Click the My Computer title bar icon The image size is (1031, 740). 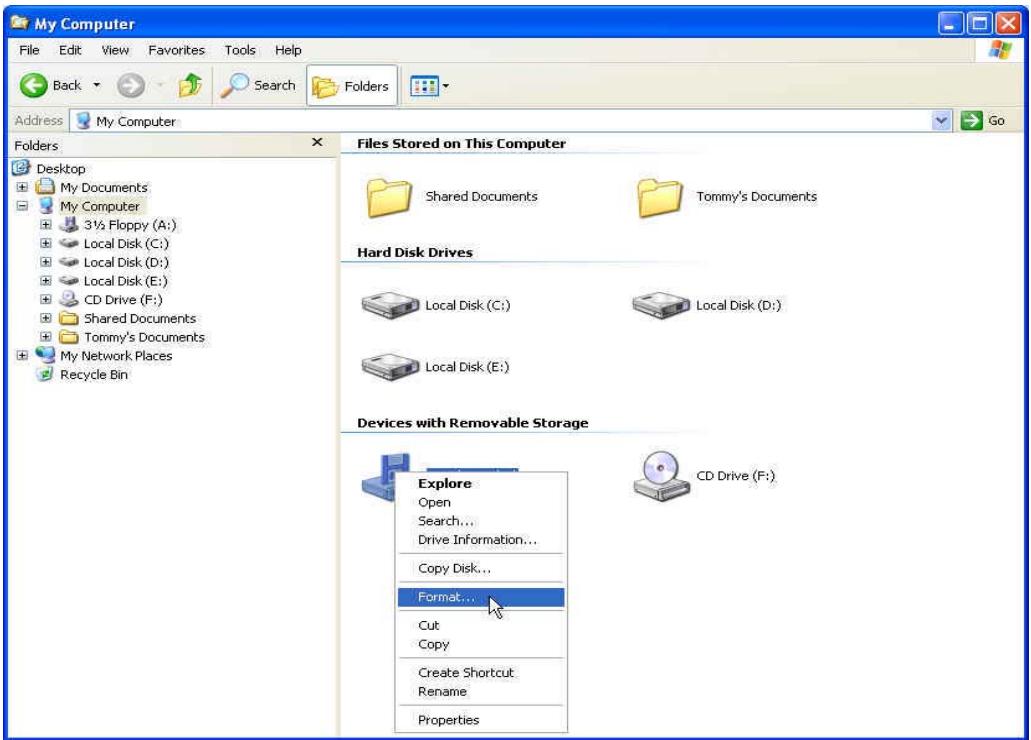(20, 23)
